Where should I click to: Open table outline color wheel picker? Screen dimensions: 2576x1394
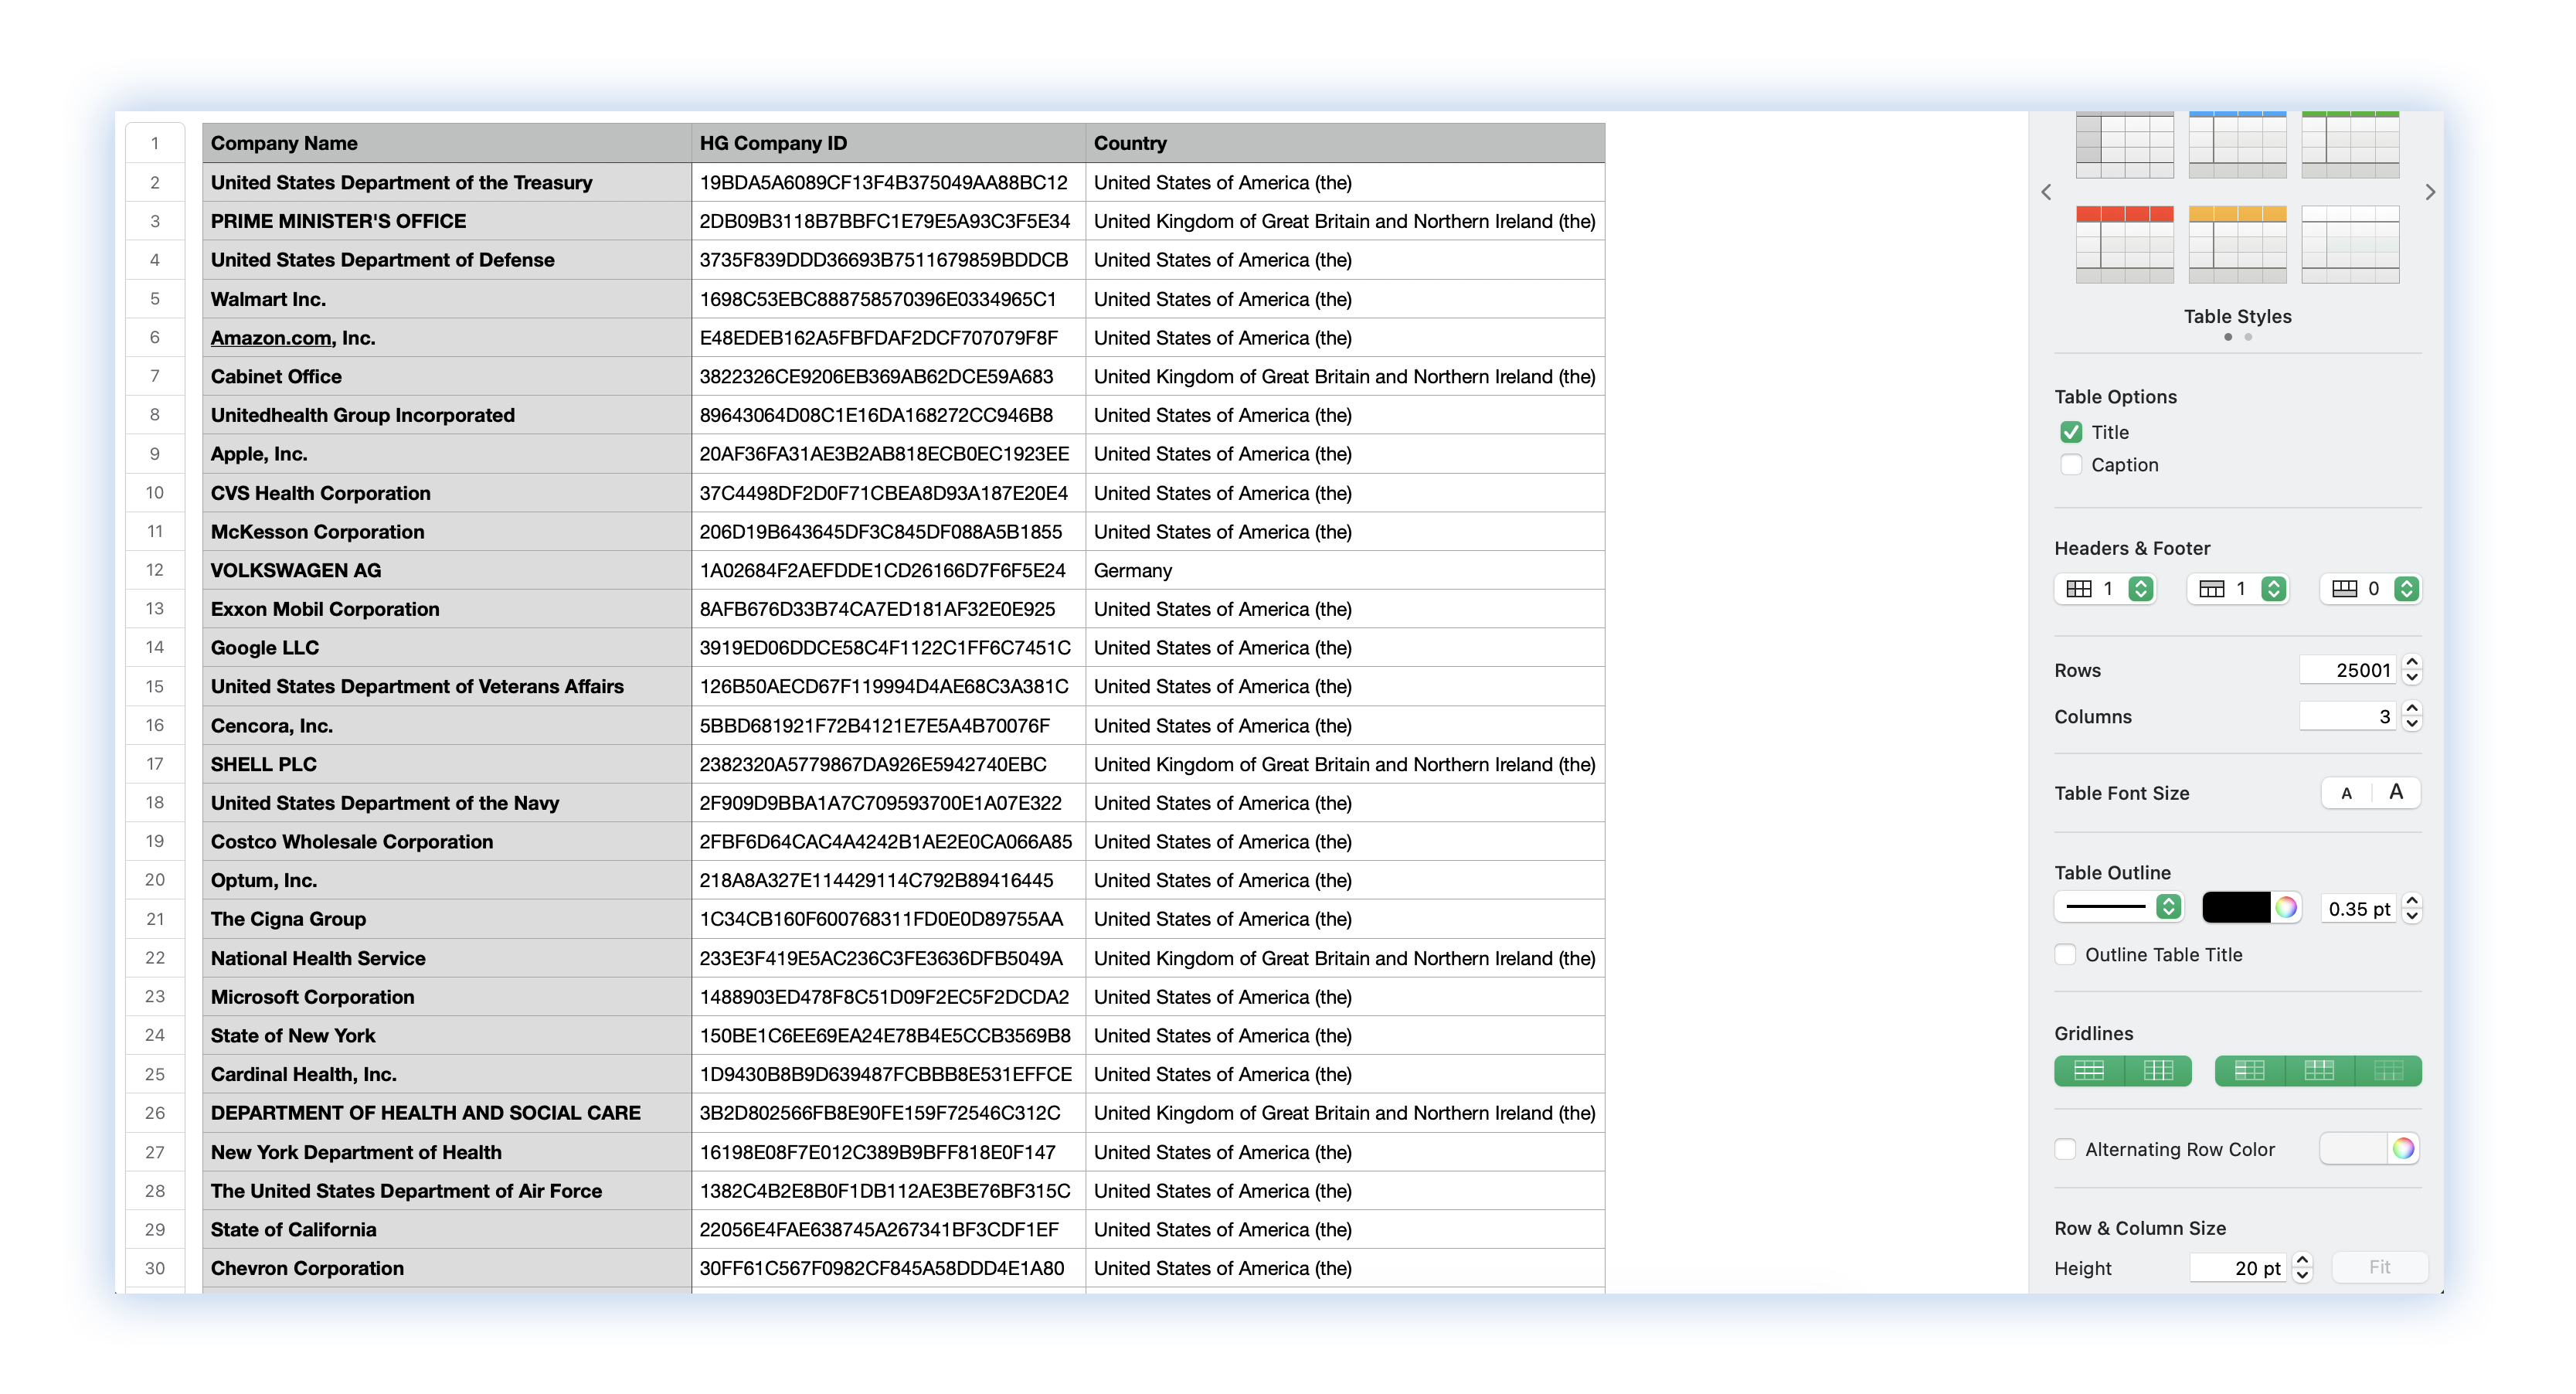click(2286, 908)
